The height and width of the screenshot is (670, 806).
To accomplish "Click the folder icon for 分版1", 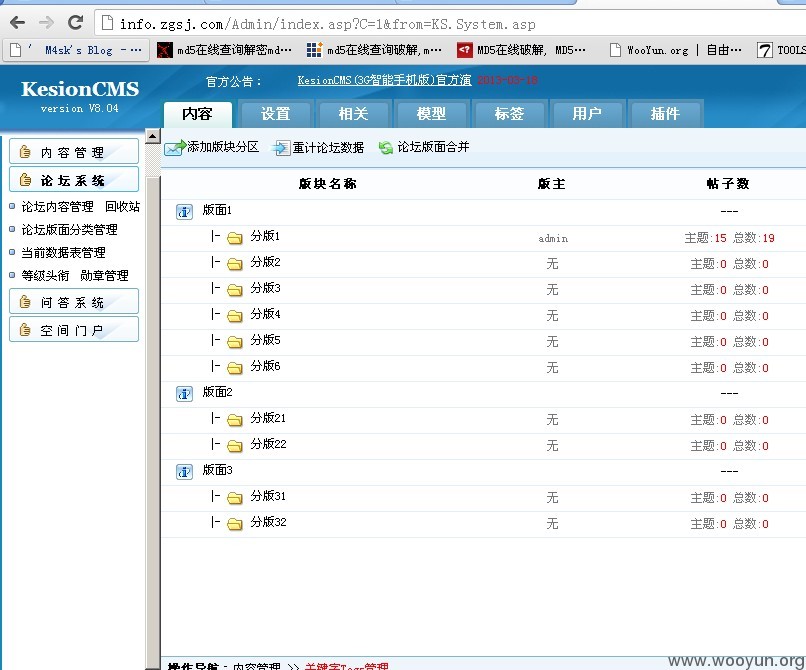I will coord(235,238).
